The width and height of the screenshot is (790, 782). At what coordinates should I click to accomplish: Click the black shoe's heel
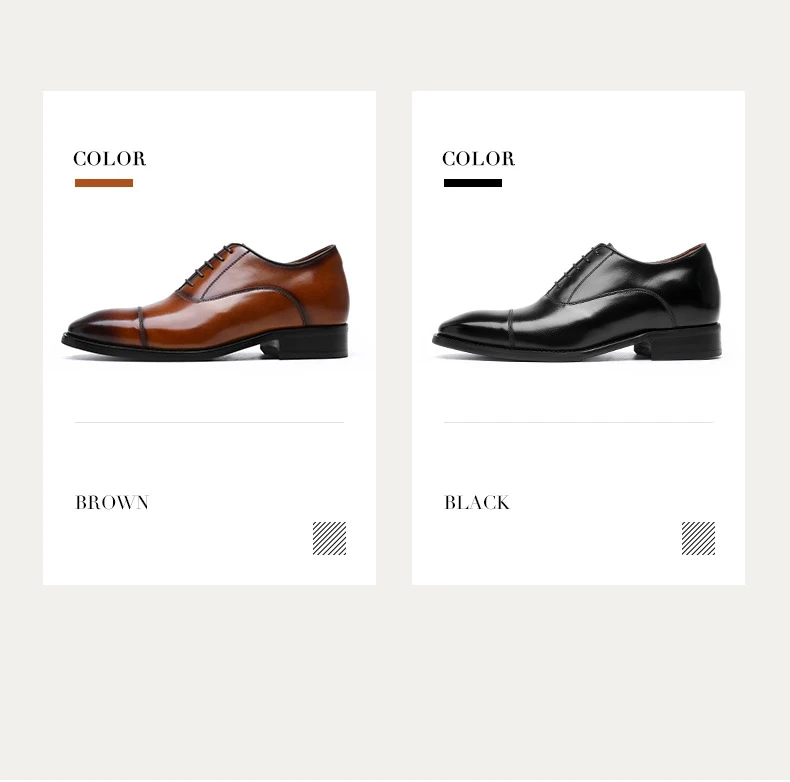(x=678, y=342)
